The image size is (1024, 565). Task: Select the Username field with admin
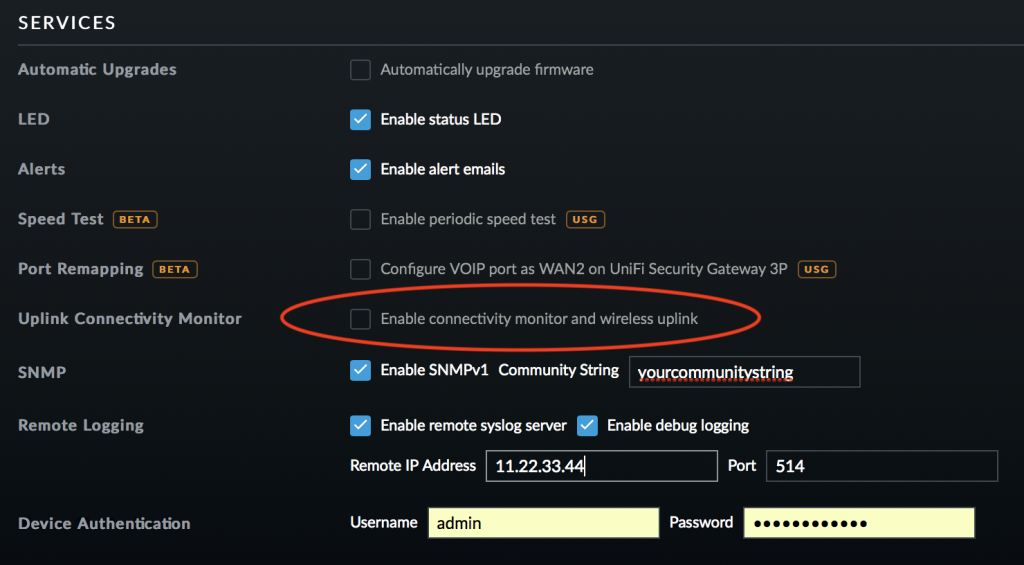[x=543, y=523]
